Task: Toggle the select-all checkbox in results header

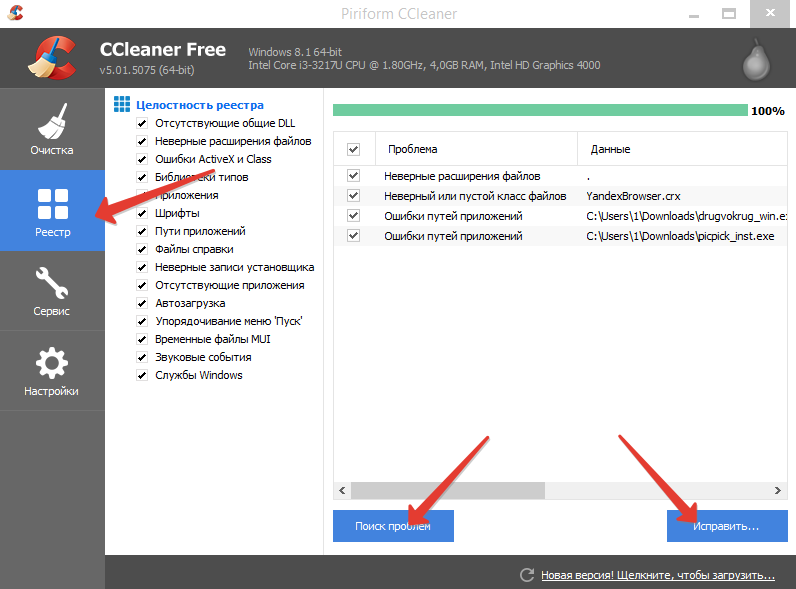Action: 353,149
